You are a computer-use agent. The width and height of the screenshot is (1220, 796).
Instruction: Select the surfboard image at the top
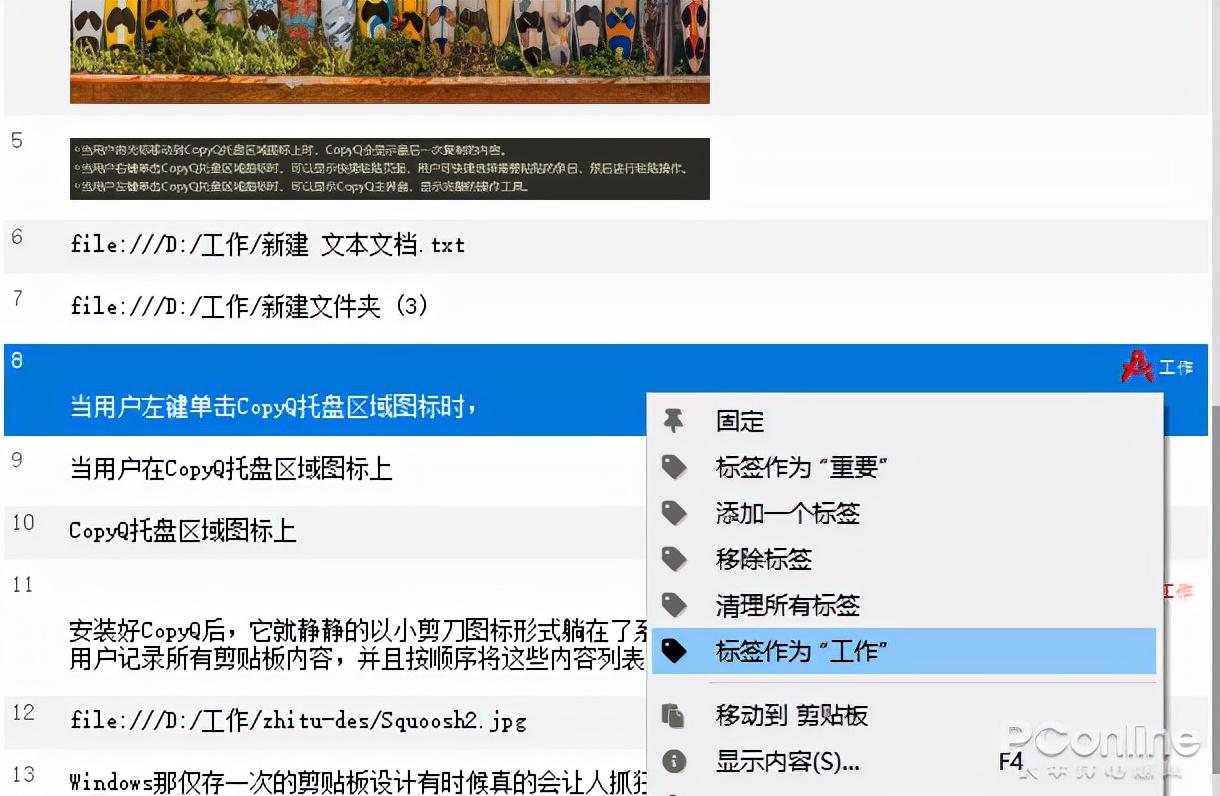[x=388, y=50]
